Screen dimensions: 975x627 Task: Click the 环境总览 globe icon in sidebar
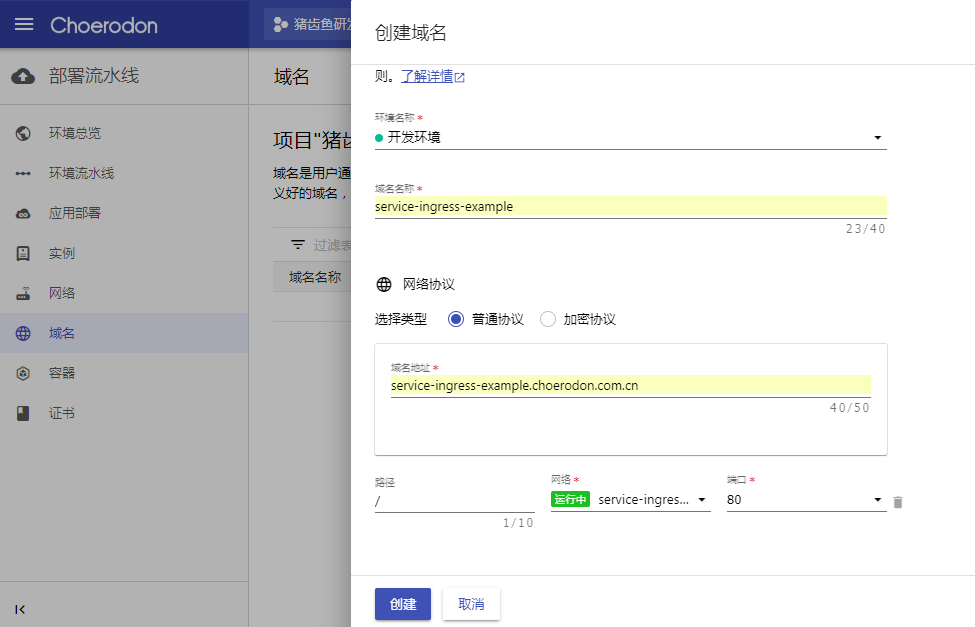pos(23,133)
